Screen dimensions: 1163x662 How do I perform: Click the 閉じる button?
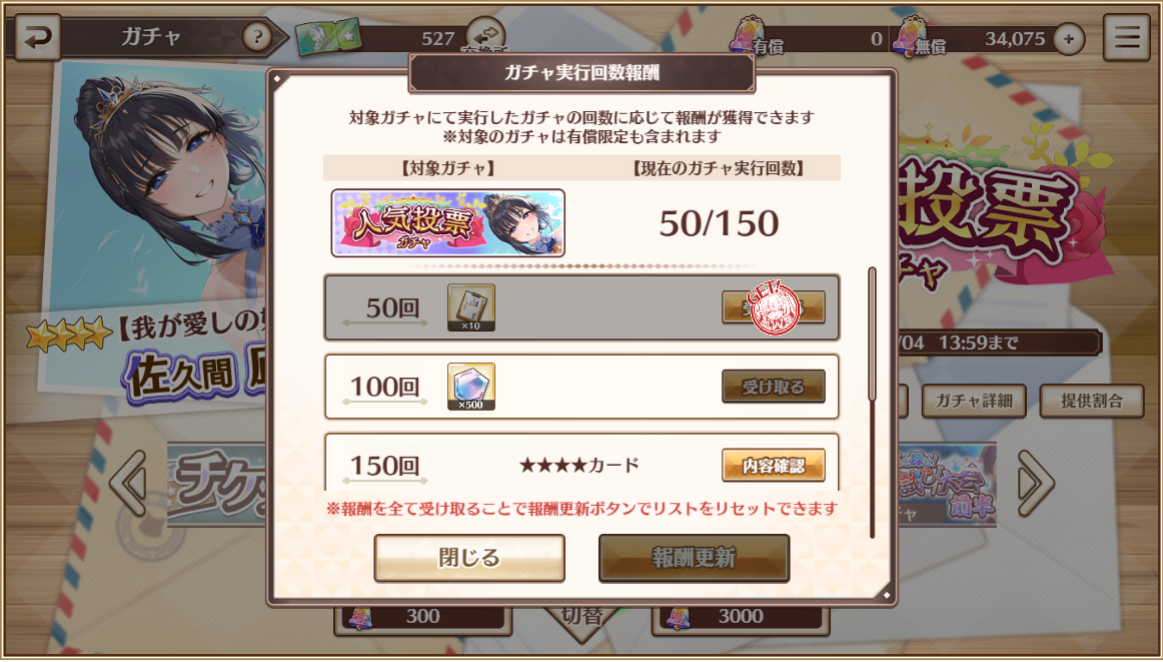pos(470,557)
